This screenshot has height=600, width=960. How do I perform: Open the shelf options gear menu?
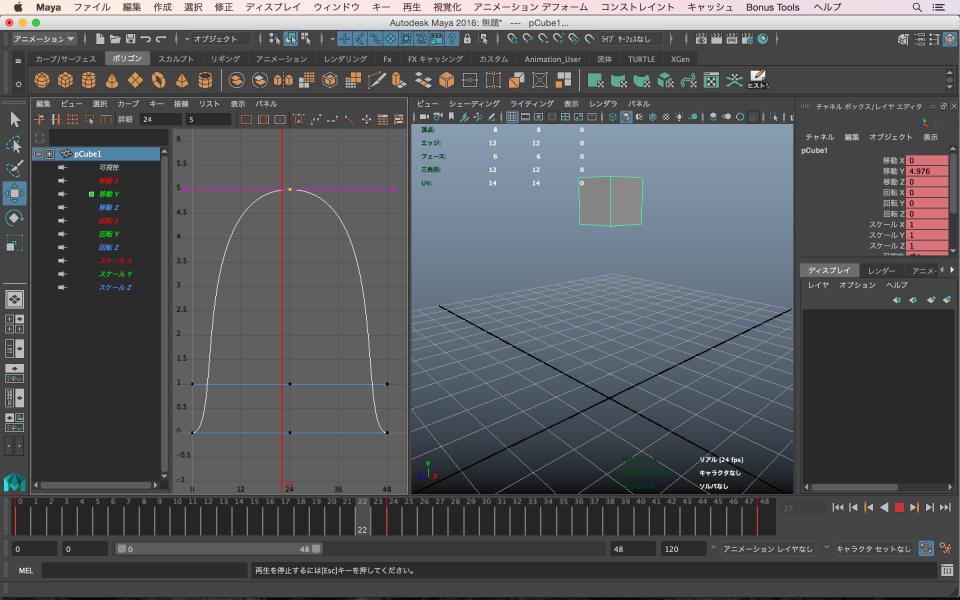[x=18, y=84]
